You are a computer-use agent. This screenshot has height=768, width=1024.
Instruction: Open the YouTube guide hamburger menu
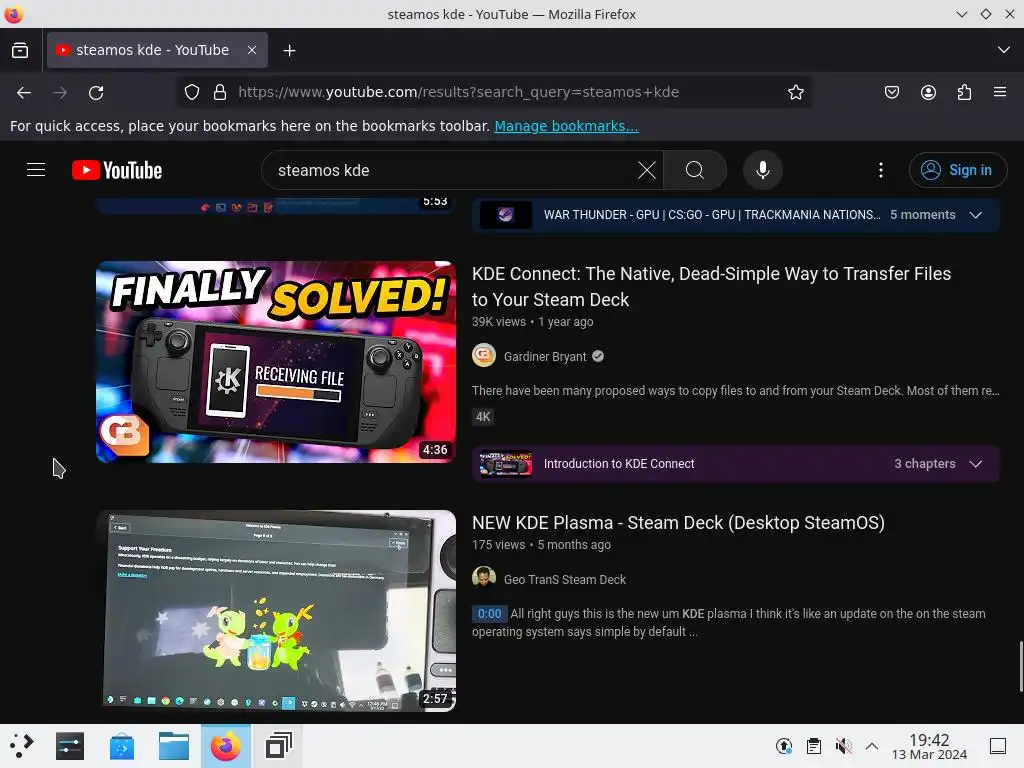point(36,170)
